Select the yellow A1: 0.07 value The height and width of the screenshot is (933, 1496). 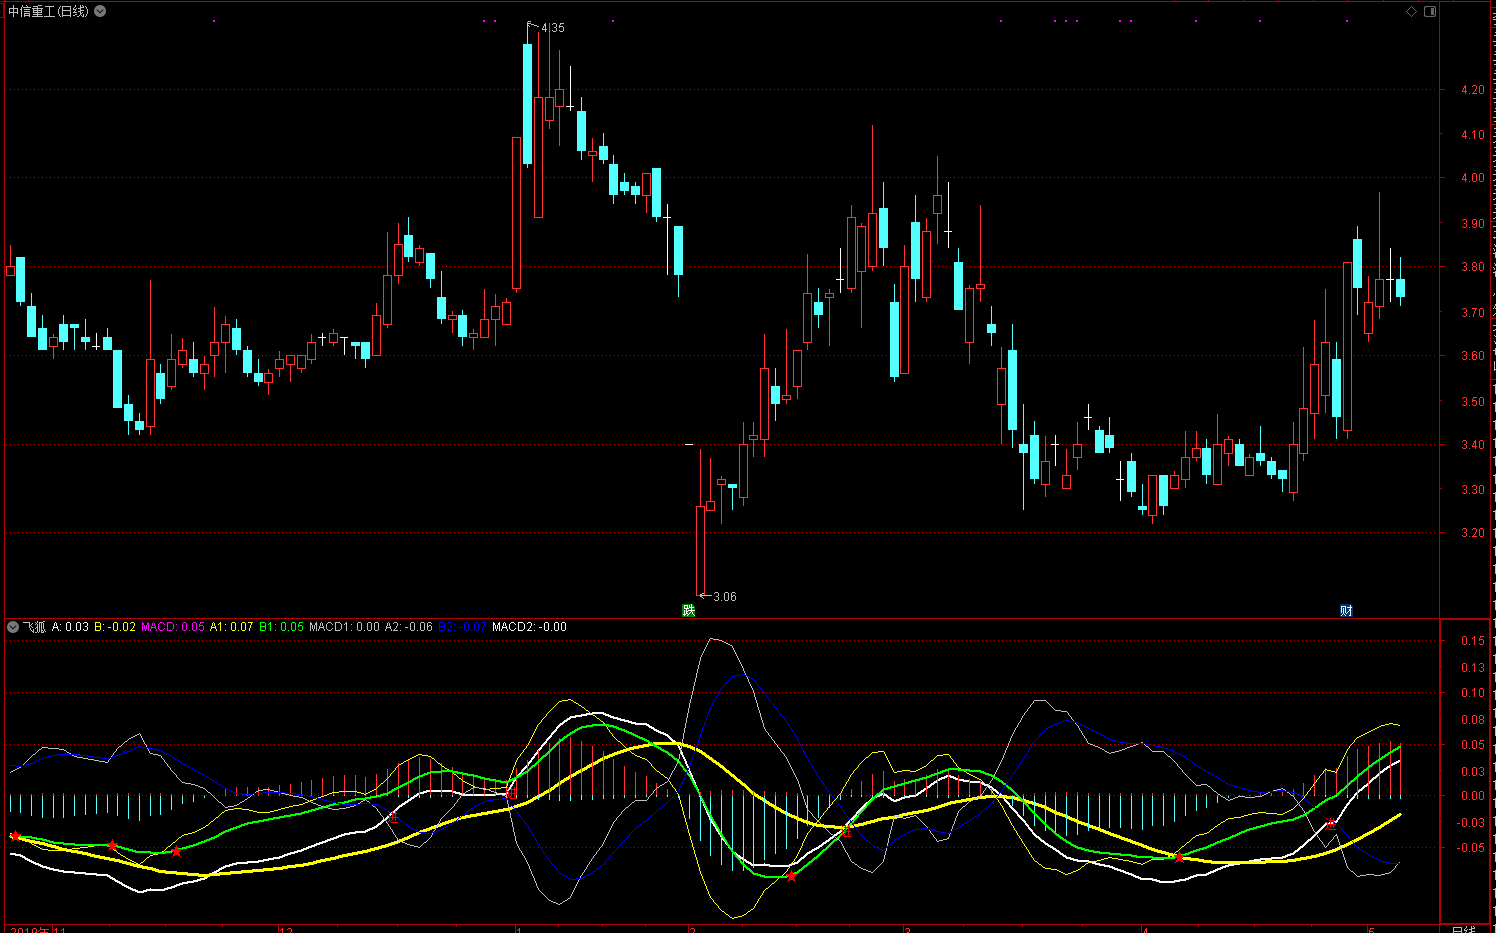tap(231, 627)
